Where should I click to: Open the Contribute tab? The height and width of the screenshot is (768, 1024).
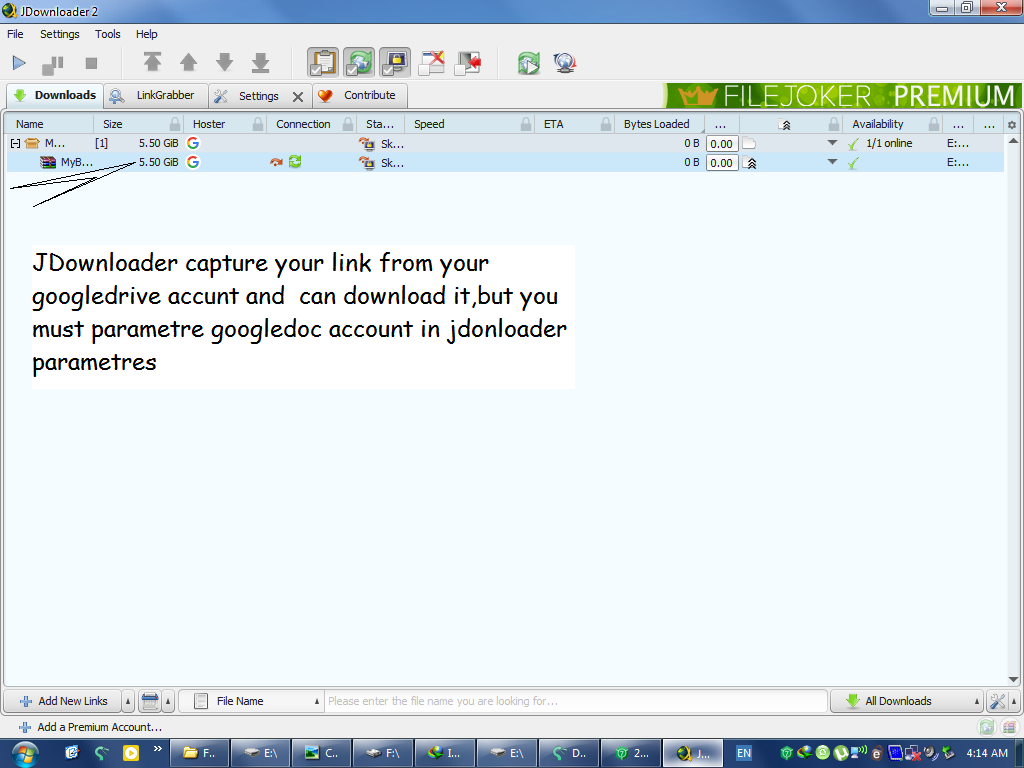tap(360, 95)
